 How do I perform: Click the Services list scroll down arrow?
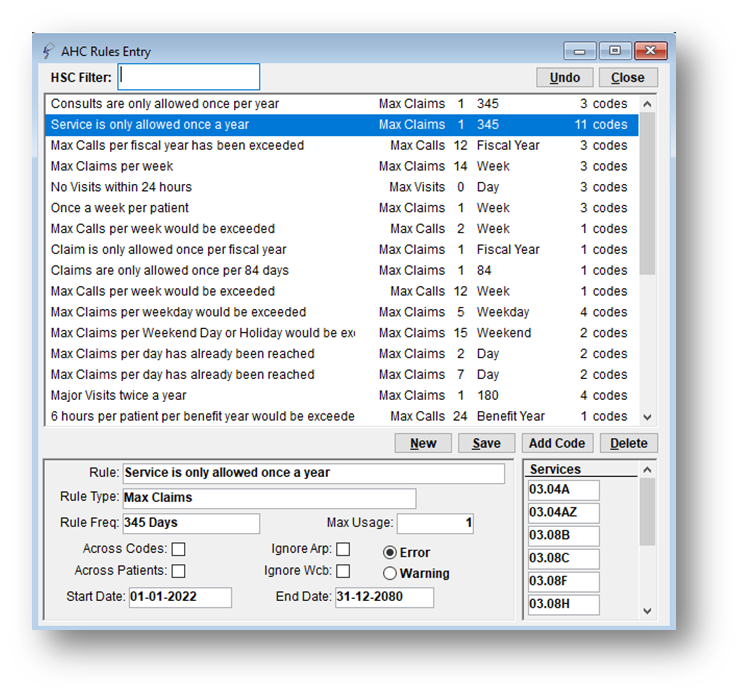pos(647,611)
